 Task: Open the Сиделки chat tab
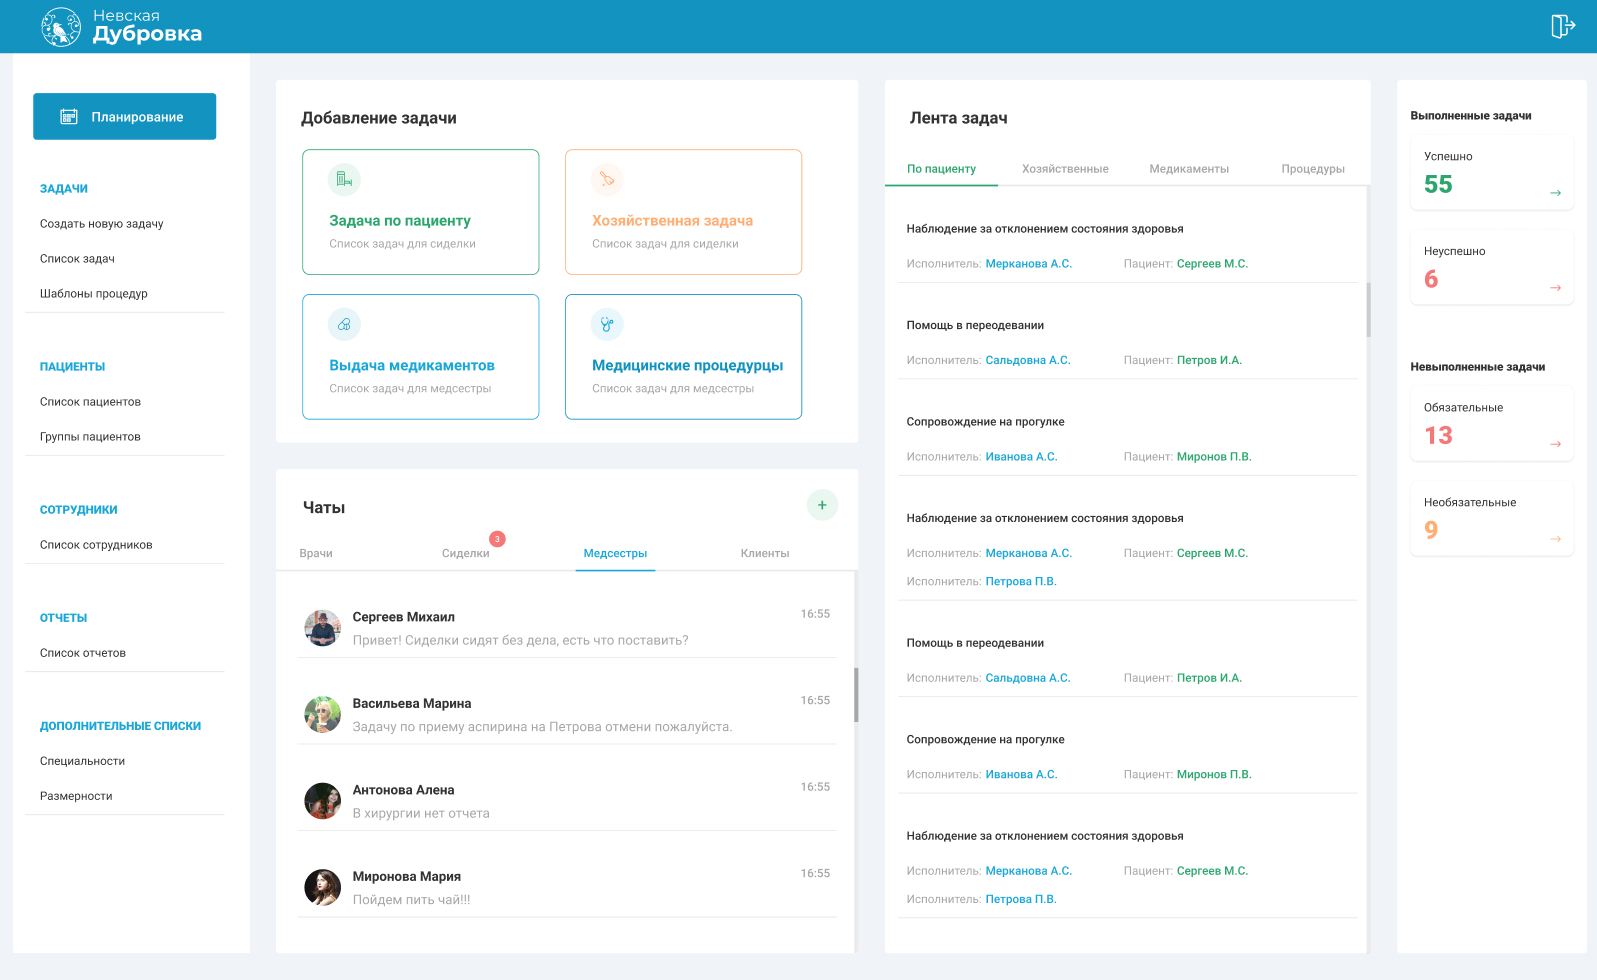point(466,553)
